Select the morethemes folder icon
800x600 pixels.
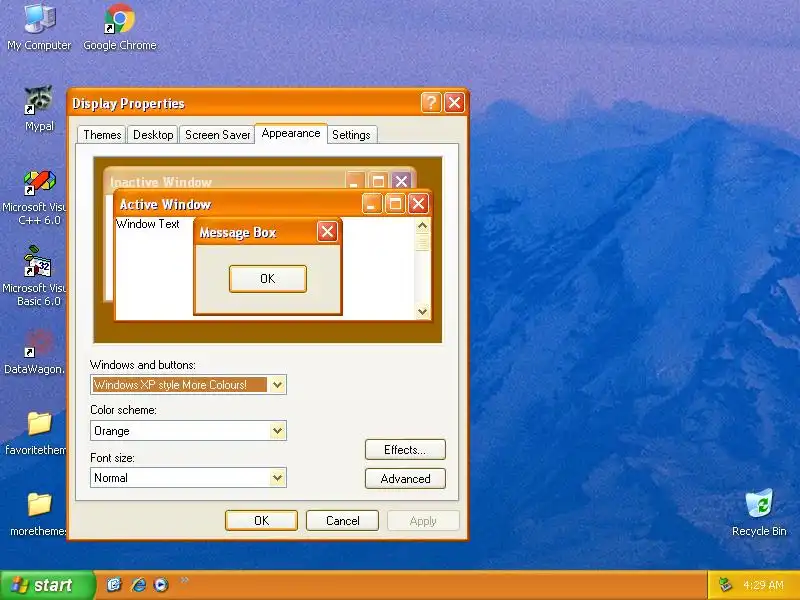click(x=38, y=514)
